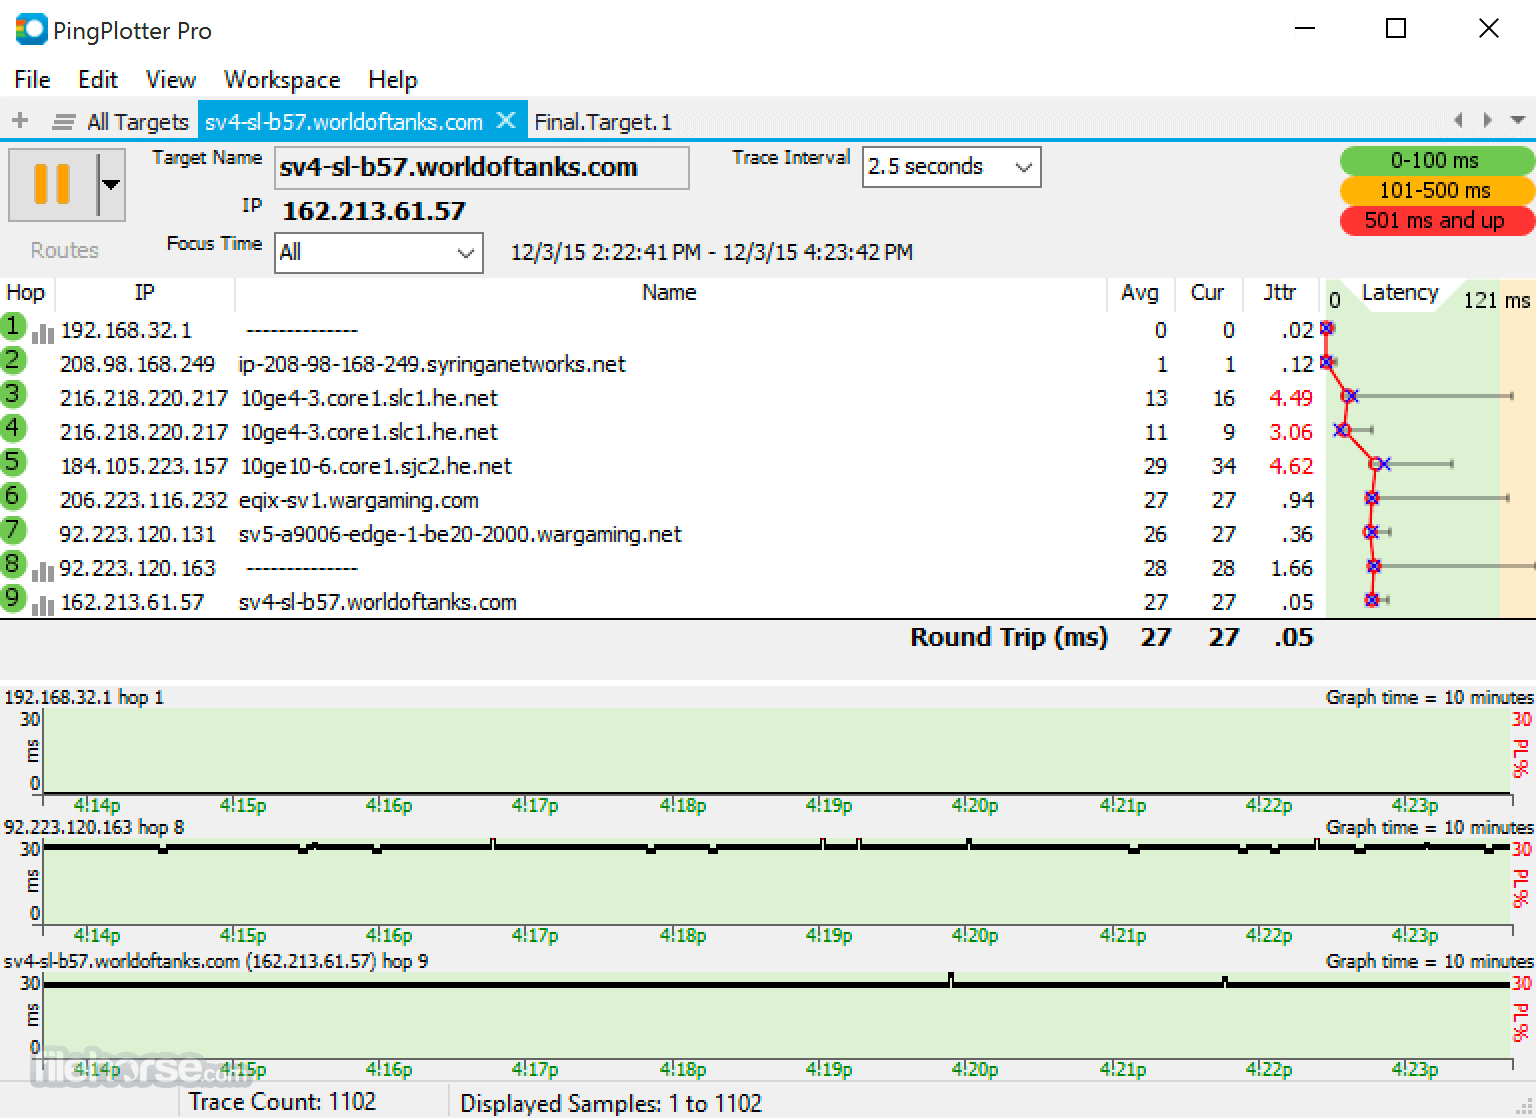Screen dimensions: 1536x1118
Task: Toggle graph icon for hop 1
Action: [x=43, y=332]
